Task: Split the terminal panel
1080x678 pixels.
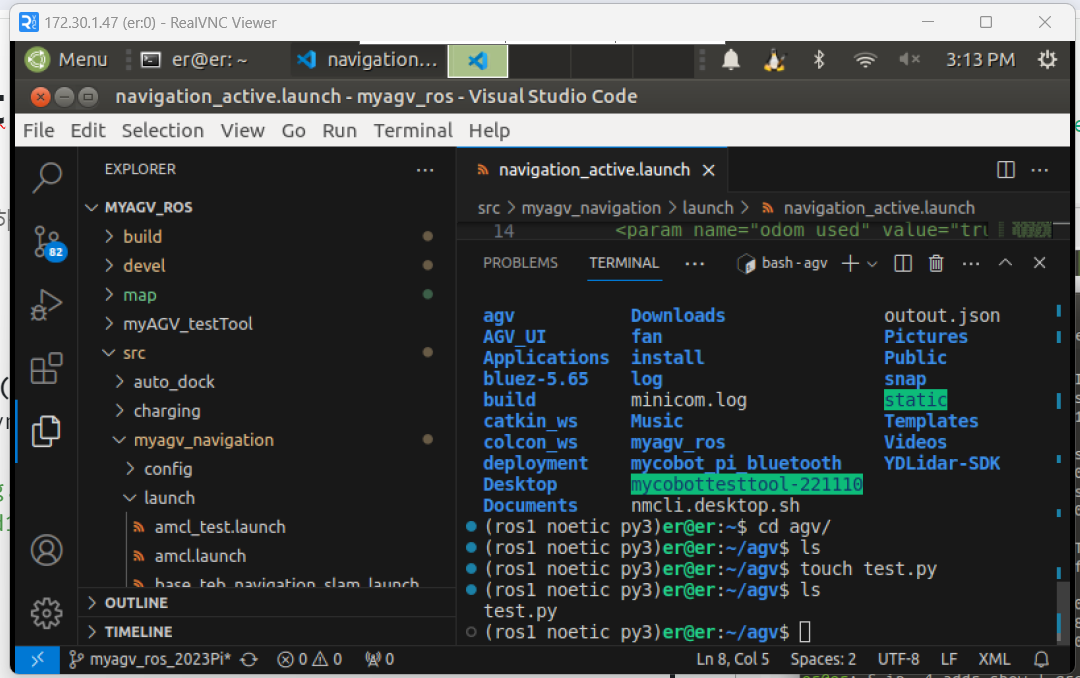Action: click(903, 263)
